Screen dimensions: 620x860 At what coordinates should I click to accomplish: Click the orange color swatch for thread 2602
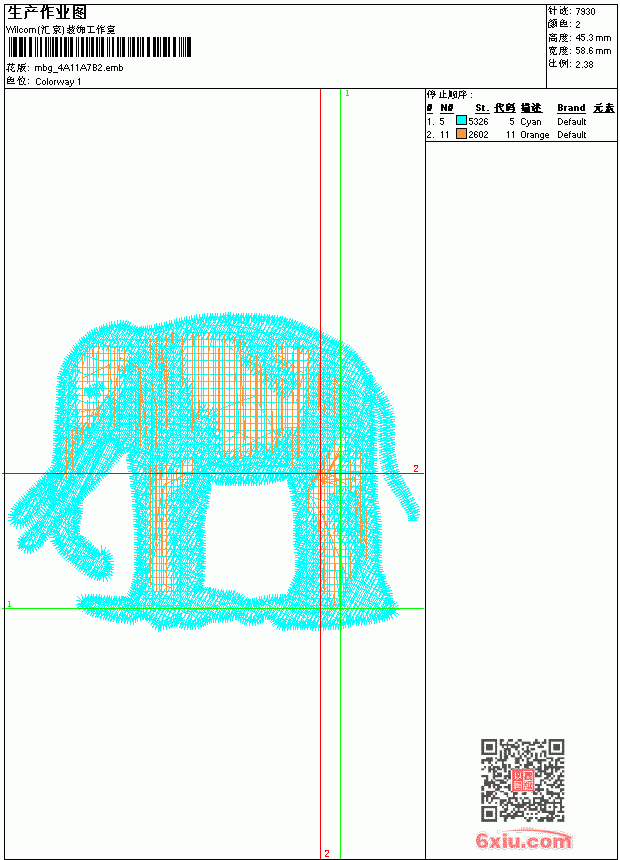tap(461, 133)
